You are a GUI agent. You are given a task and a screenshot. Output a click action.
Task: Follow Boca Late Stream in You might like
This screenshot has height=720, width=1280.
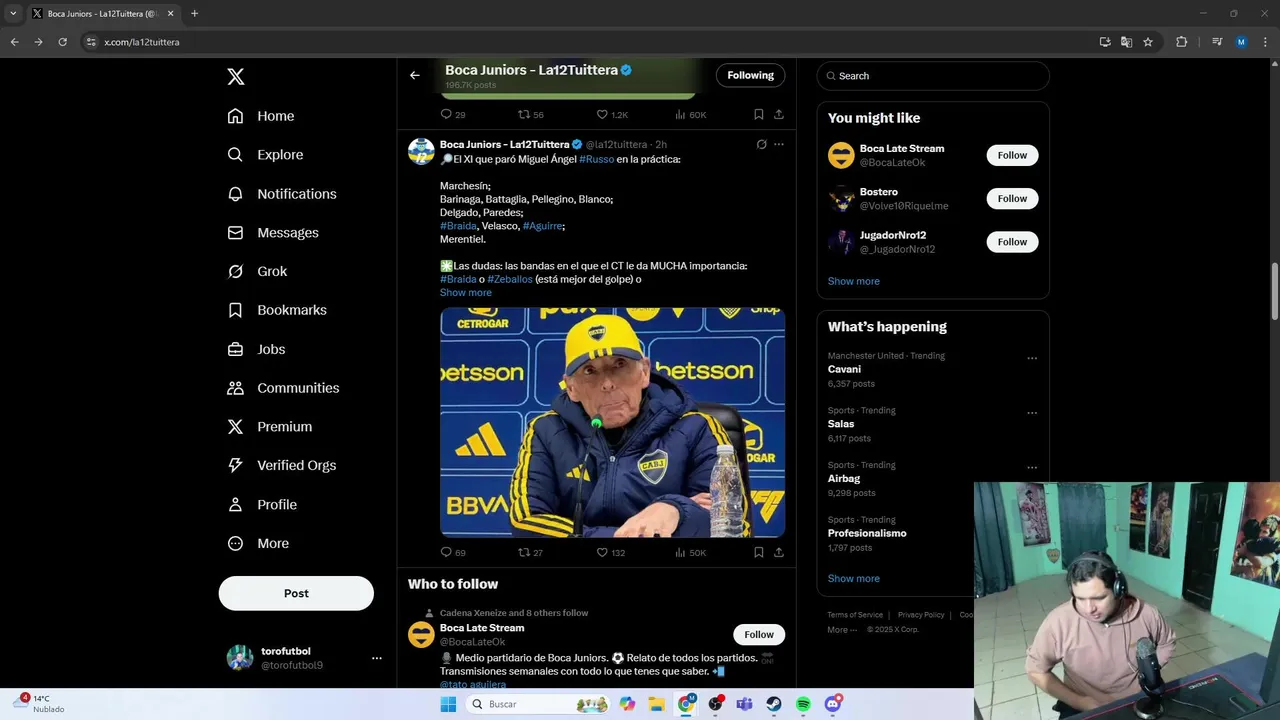click(1012, 155)
